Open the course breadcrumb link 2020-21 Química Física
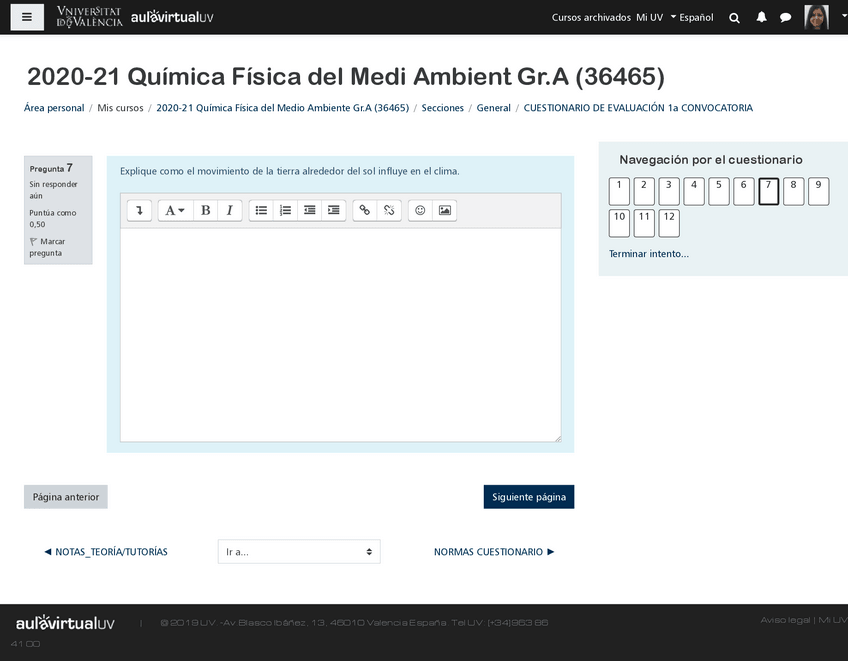 tap(282, 108)
